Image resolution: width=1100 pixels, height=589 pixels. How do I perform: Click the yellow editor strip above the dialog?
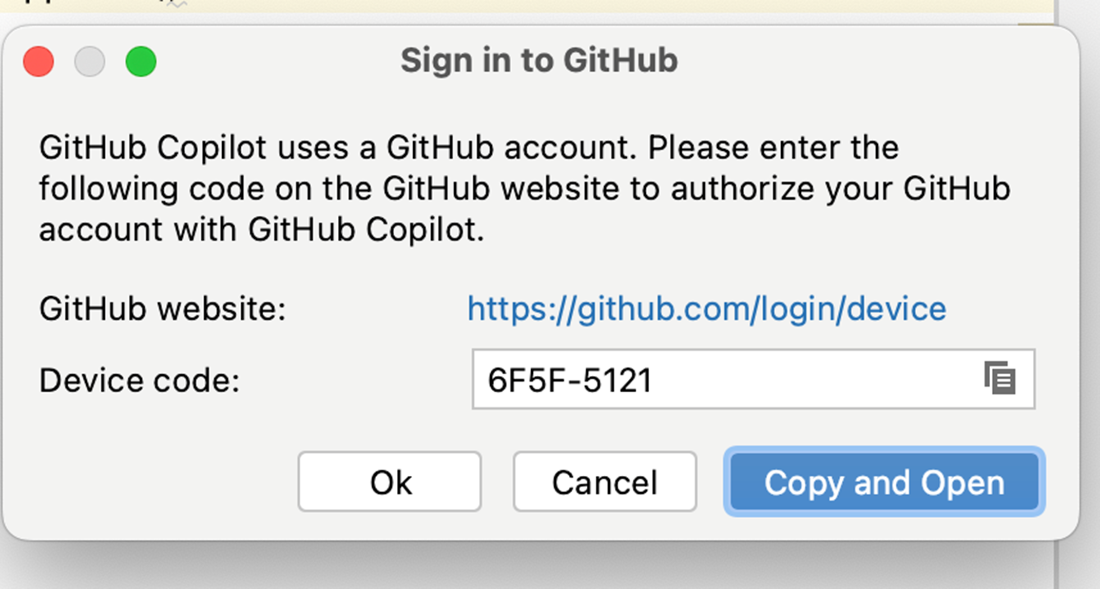click(526, 7)
